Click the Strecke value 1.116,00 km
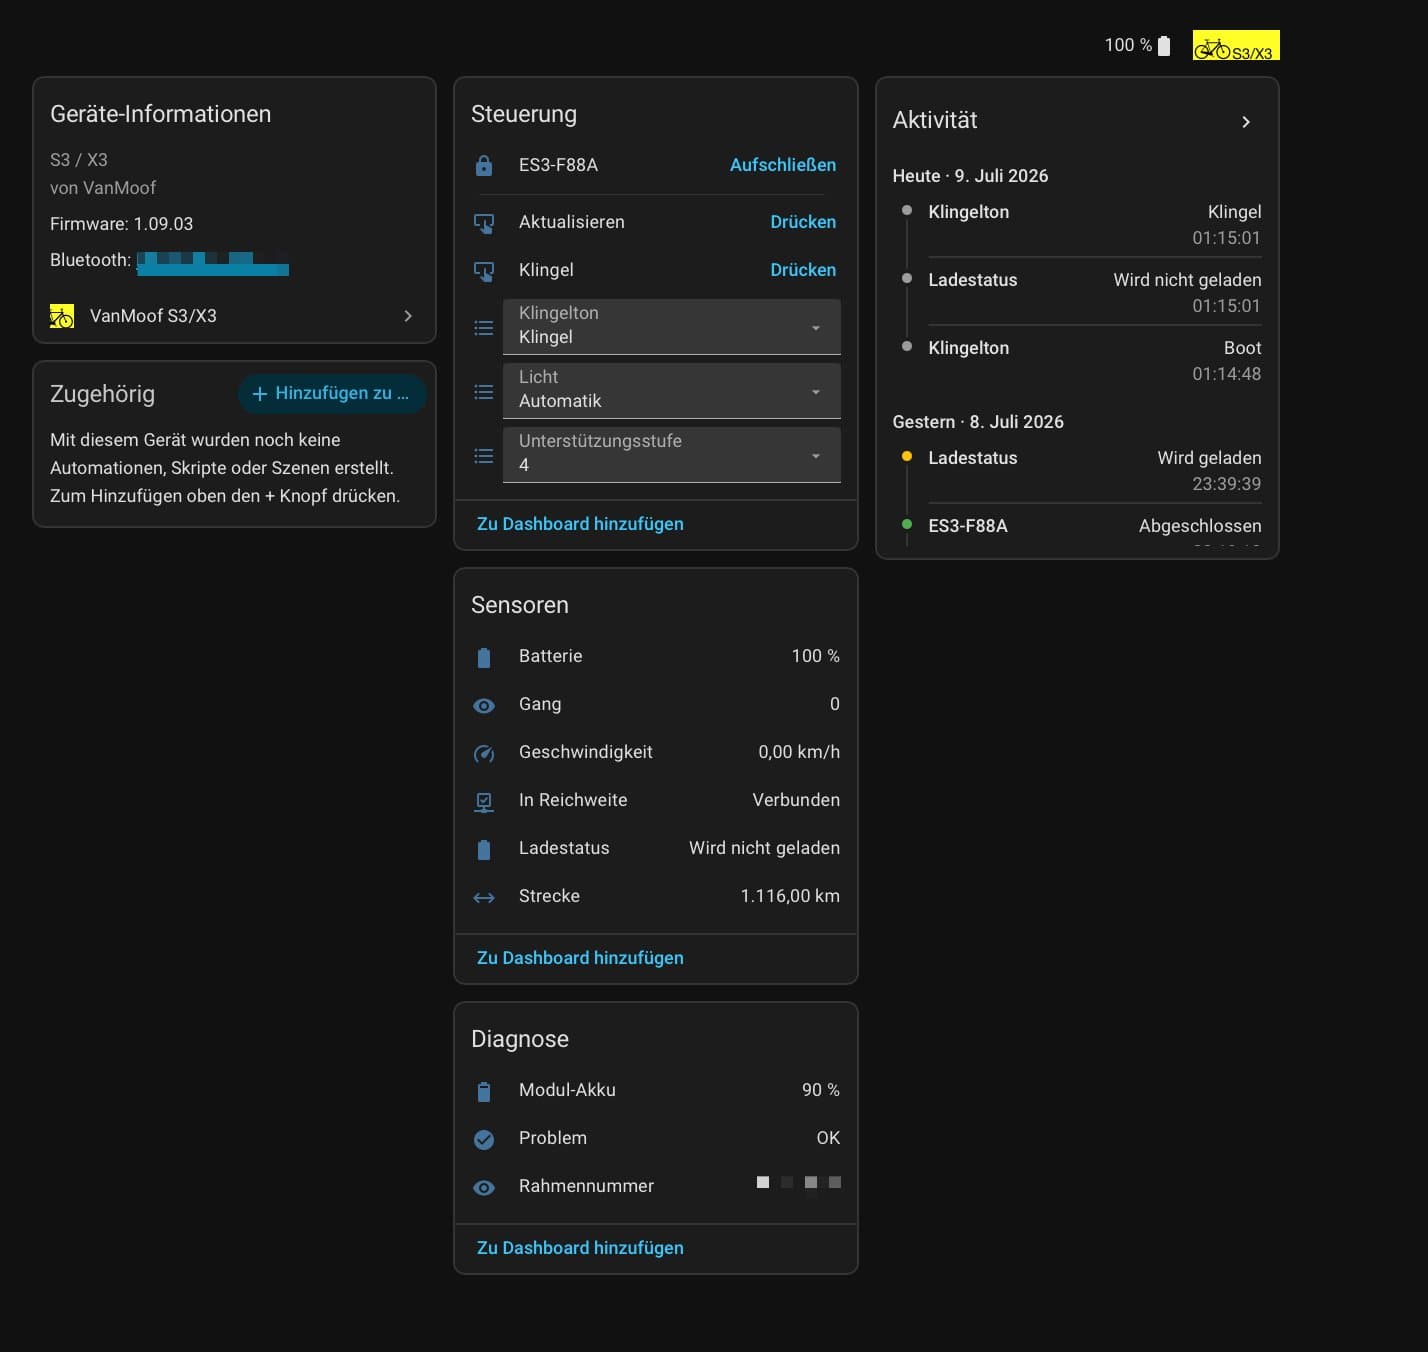Viewport: 1428px width, 1352px height. click(x=790, y=896)
